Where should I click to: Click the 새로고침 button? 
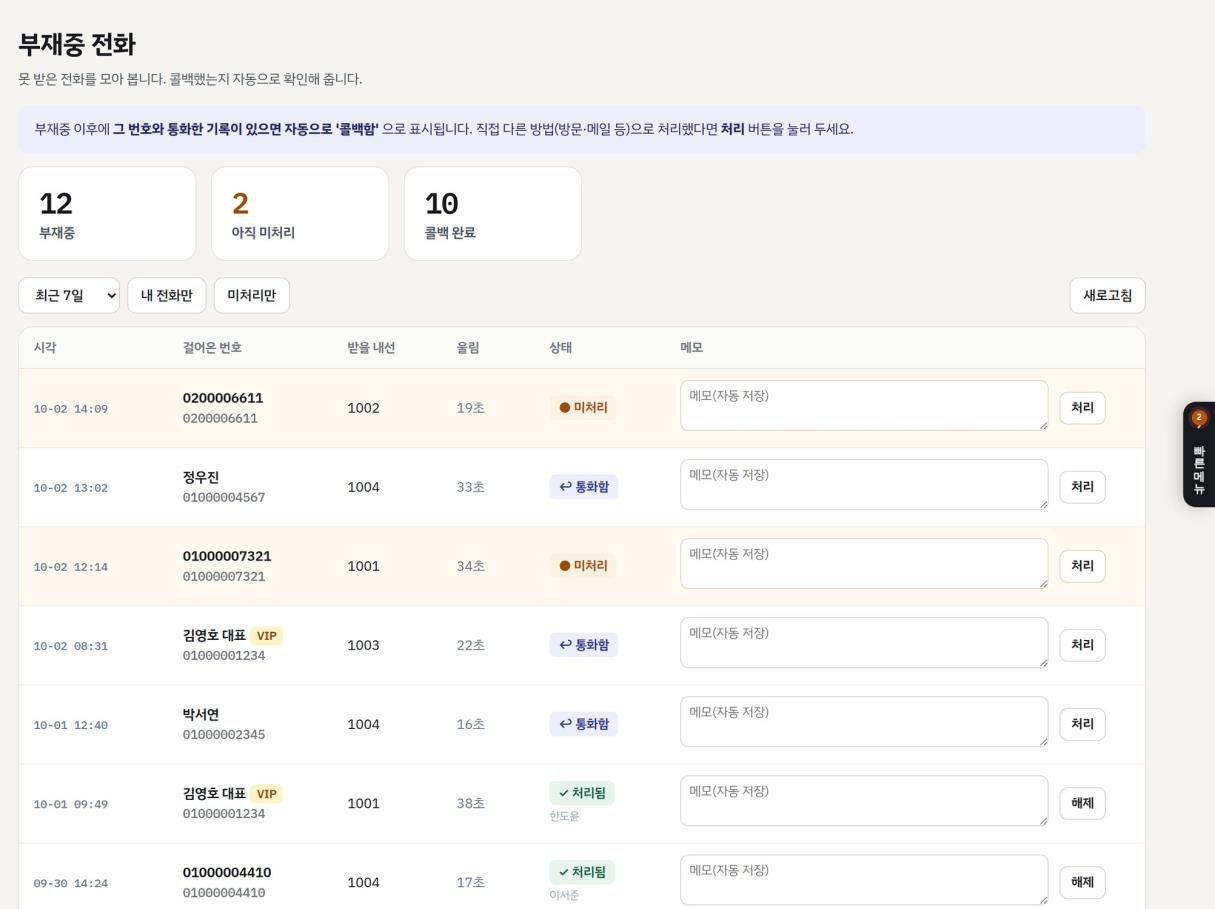pos(1107,296)
